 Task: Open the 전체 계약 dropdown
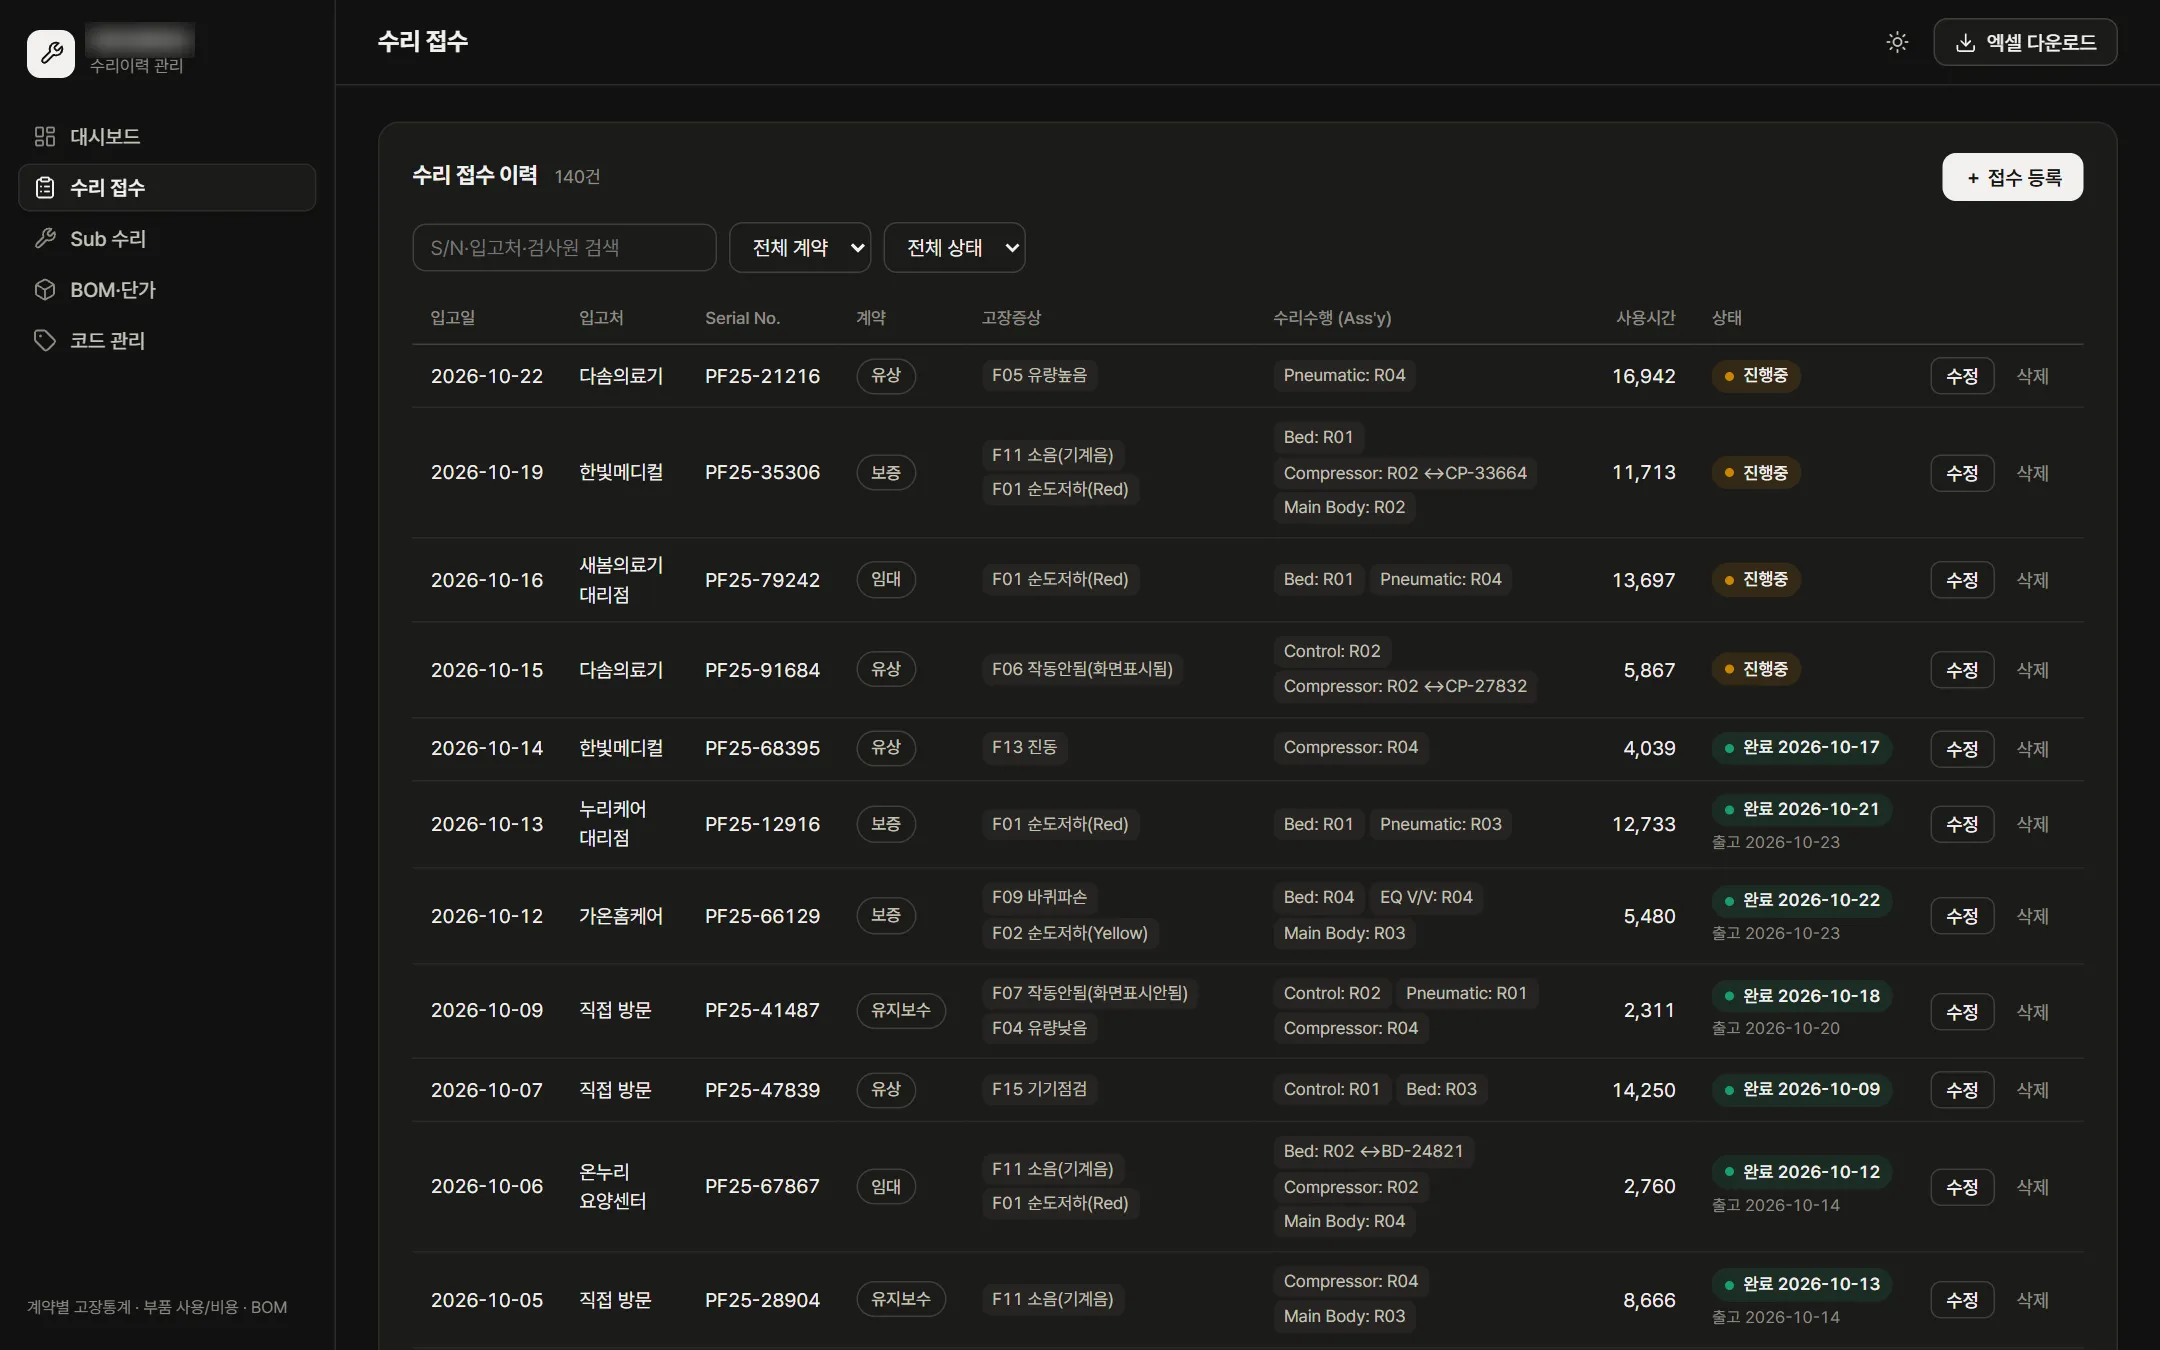pos(800,247)
